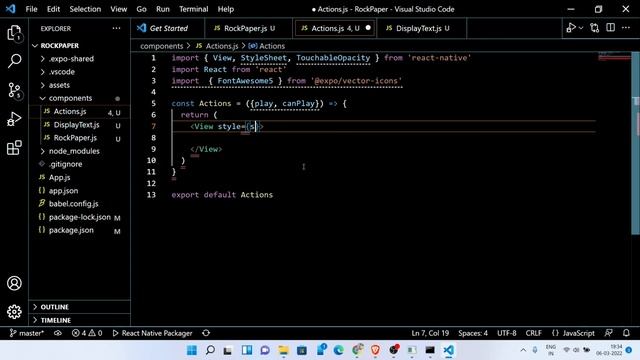Open the File menu
This screenshot has height=360, width=640.
click(31, 9)
